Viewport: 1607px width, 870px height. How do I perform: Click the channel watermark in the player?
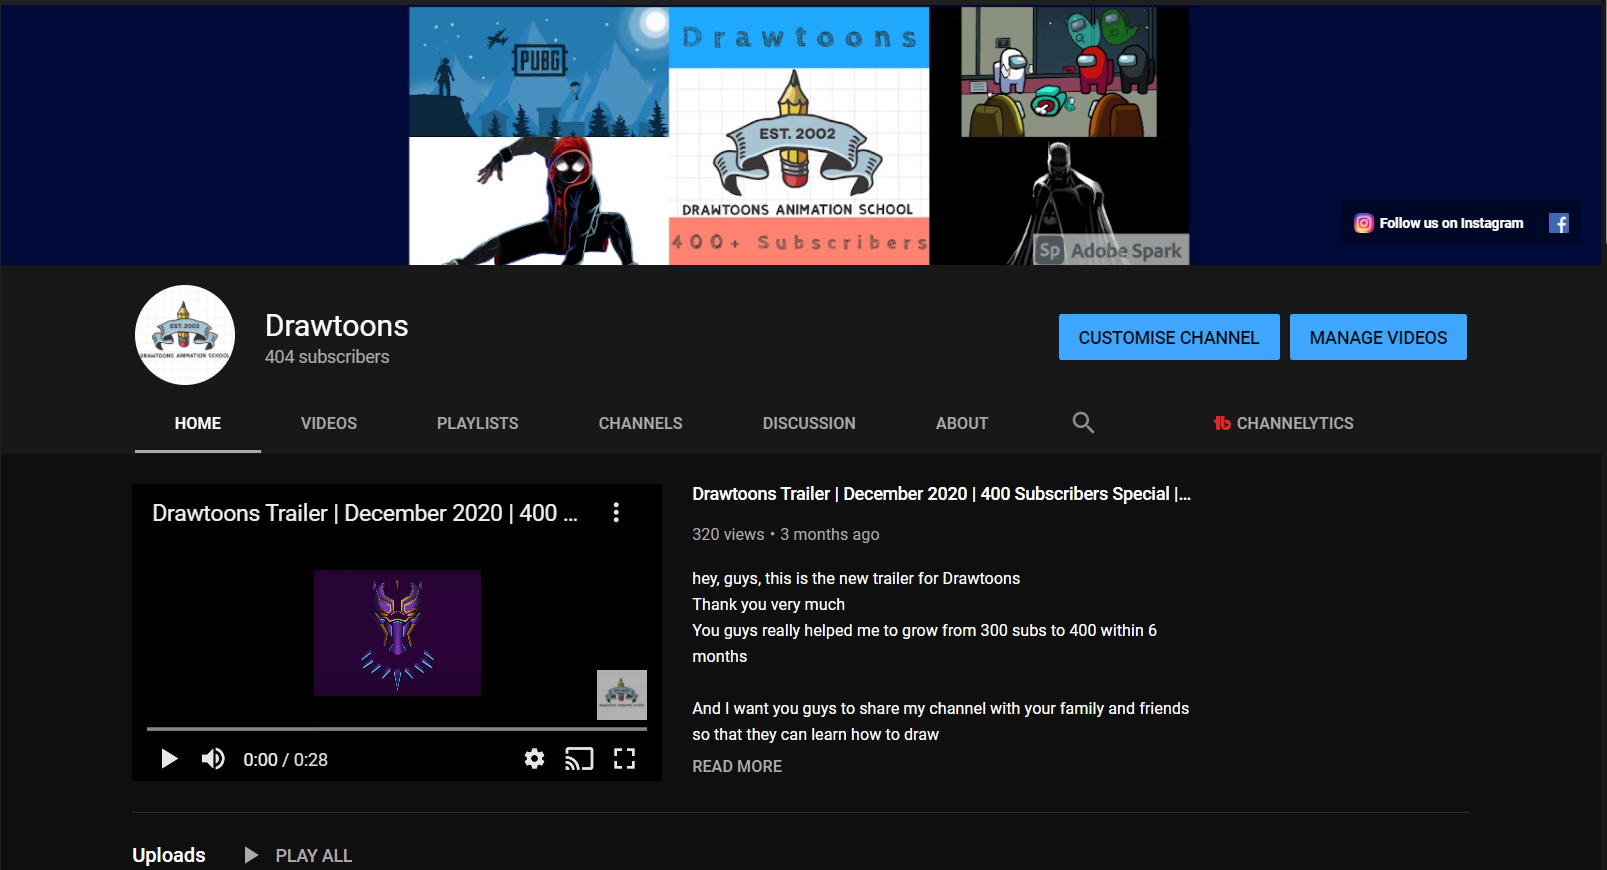[622, 695]
